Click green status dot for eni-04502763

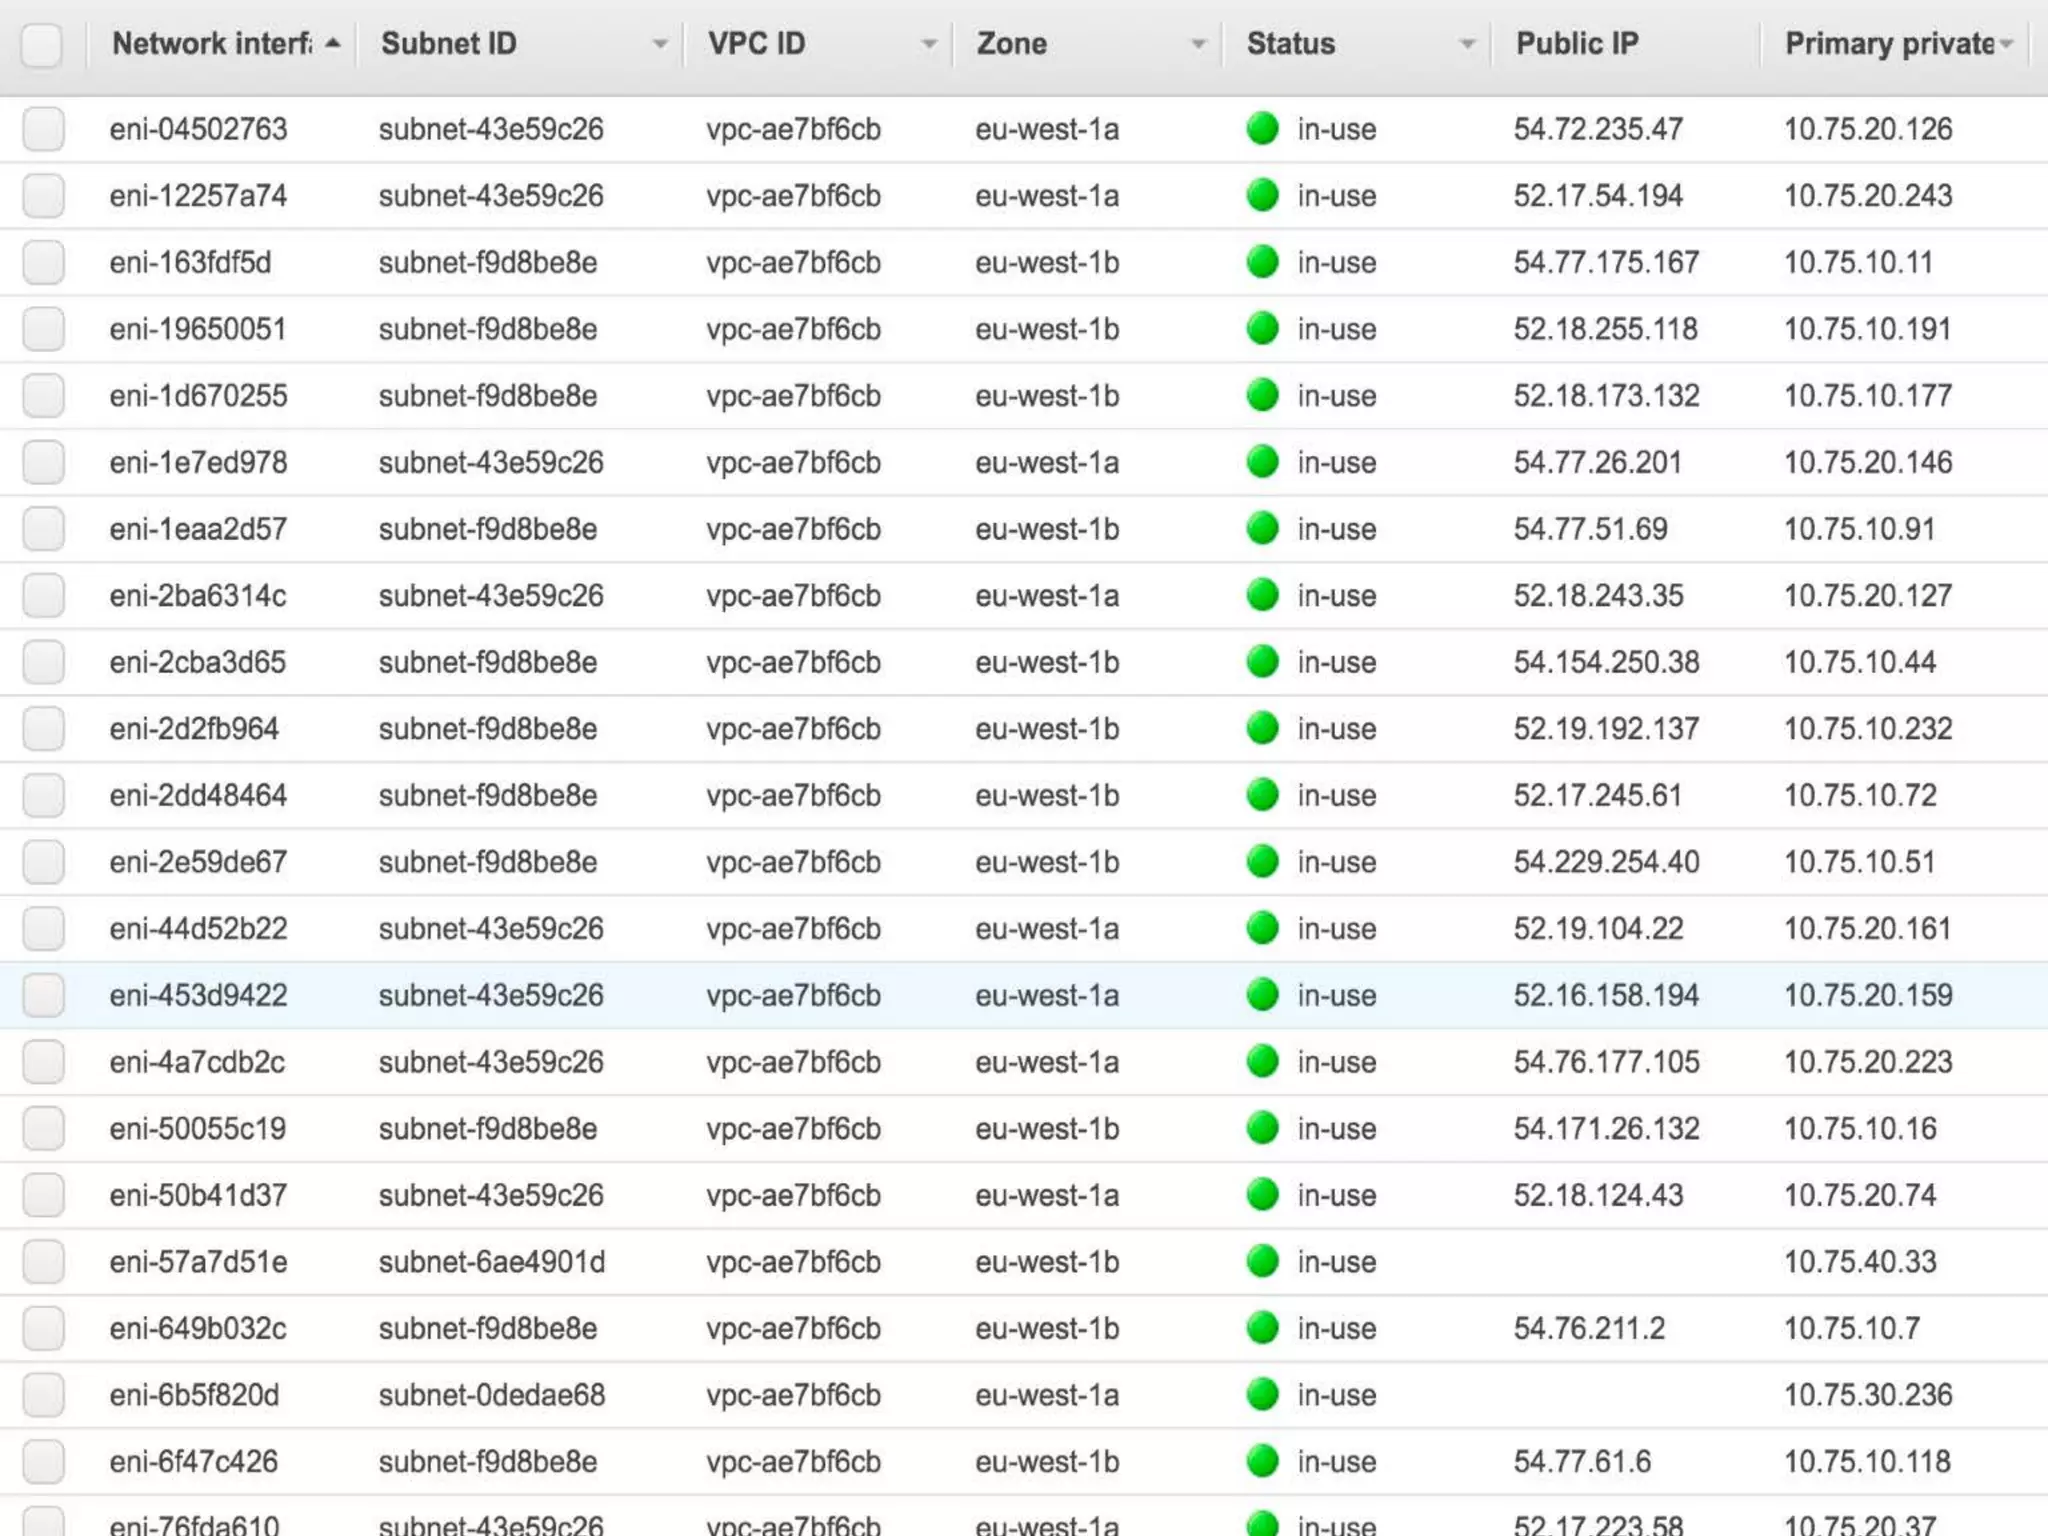[1262, 128]
